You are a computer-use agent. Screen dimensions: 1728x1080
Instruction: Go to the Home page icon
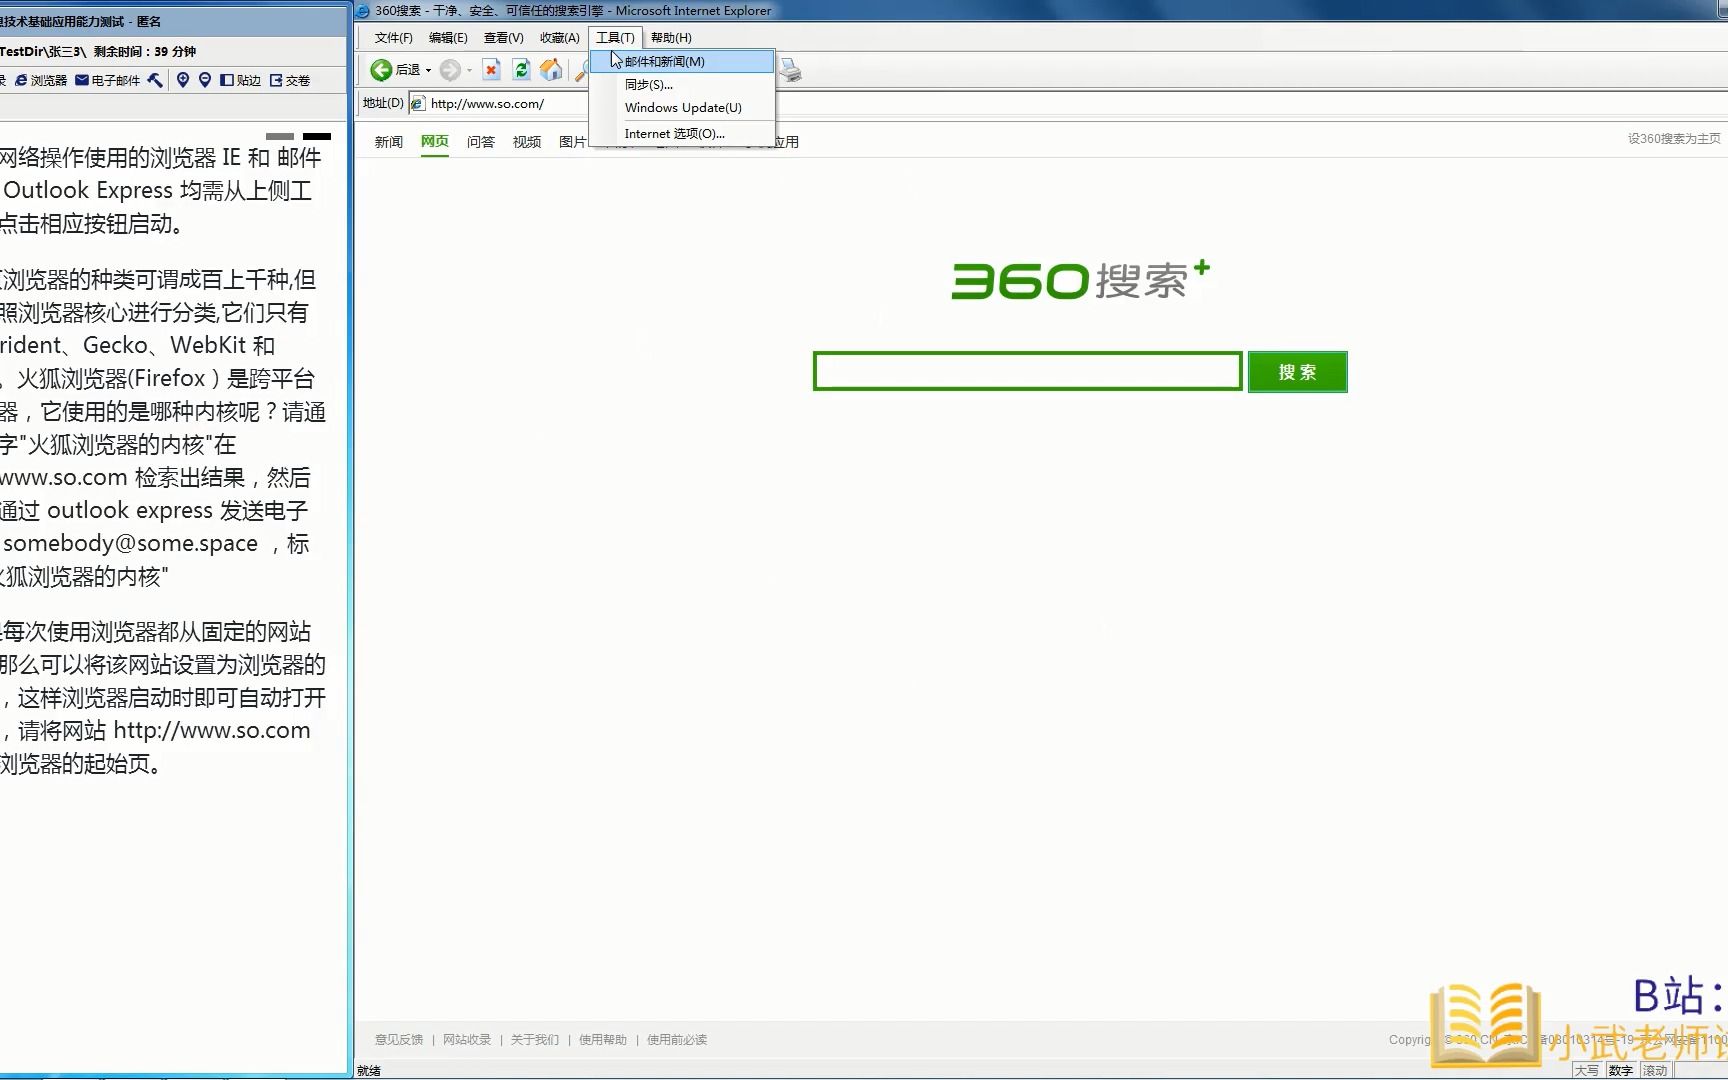(x=551, y=69)
